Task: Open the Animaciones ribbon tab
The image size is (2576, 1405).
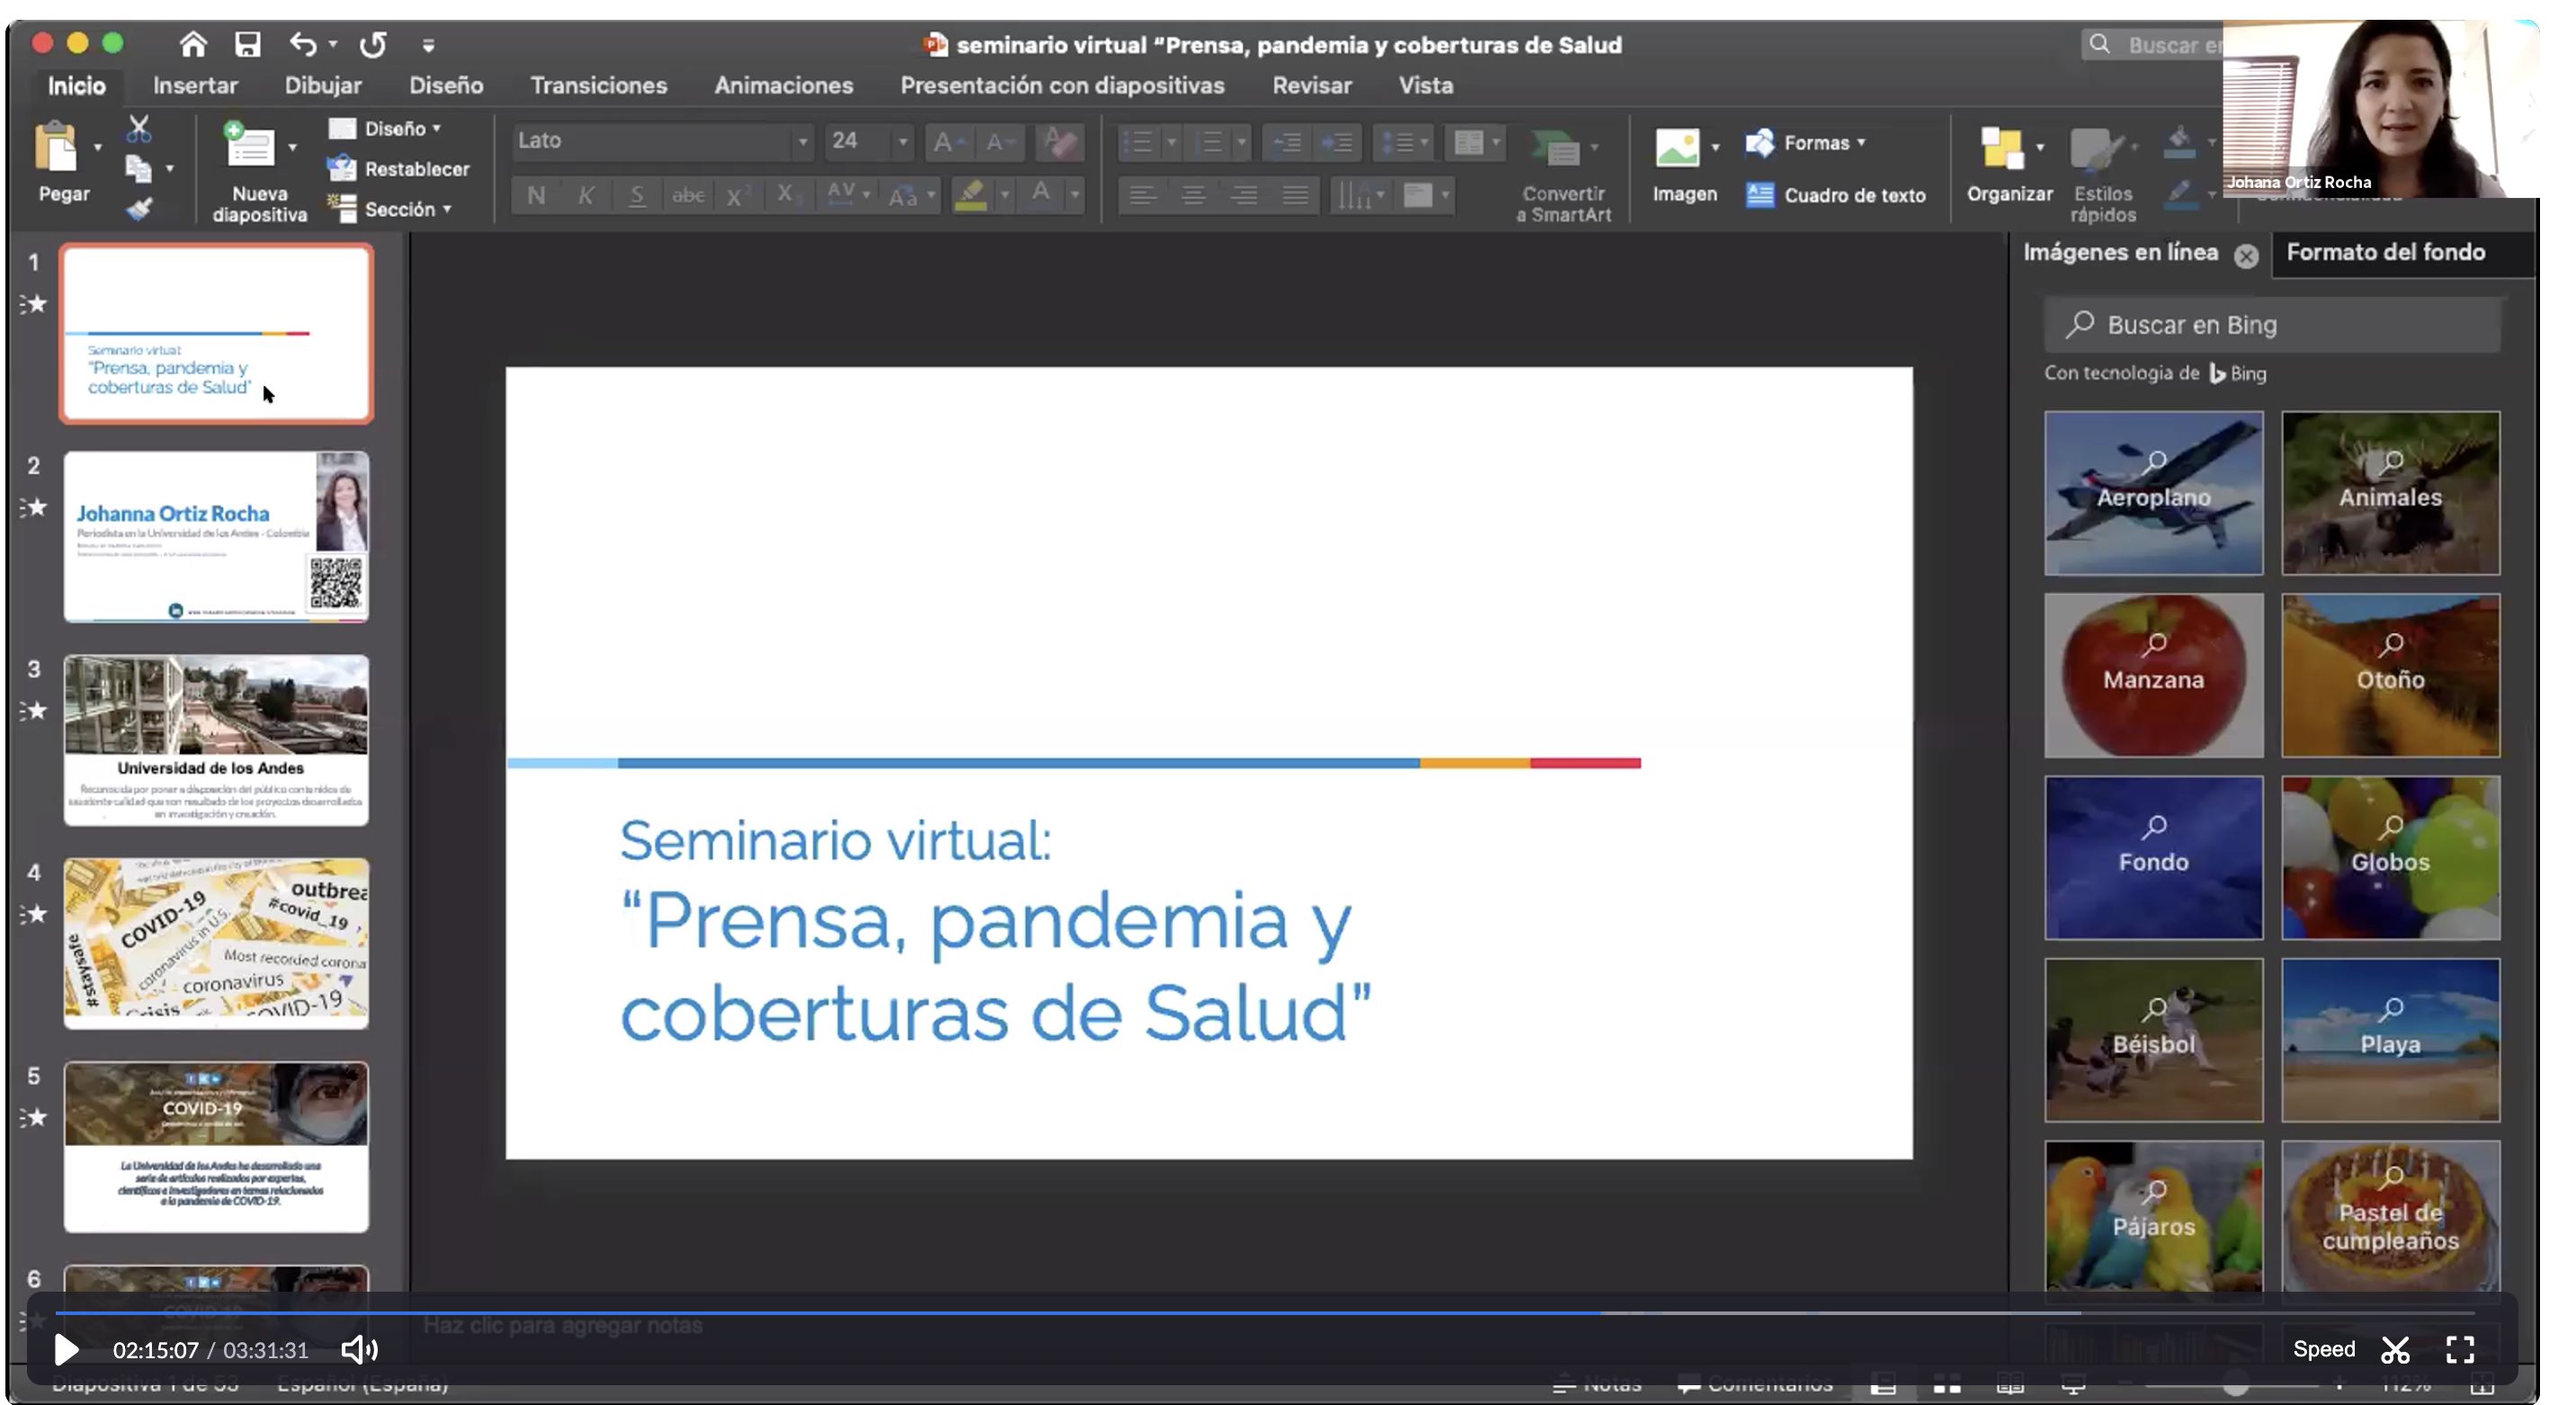Action: click(x=783, y=85)
